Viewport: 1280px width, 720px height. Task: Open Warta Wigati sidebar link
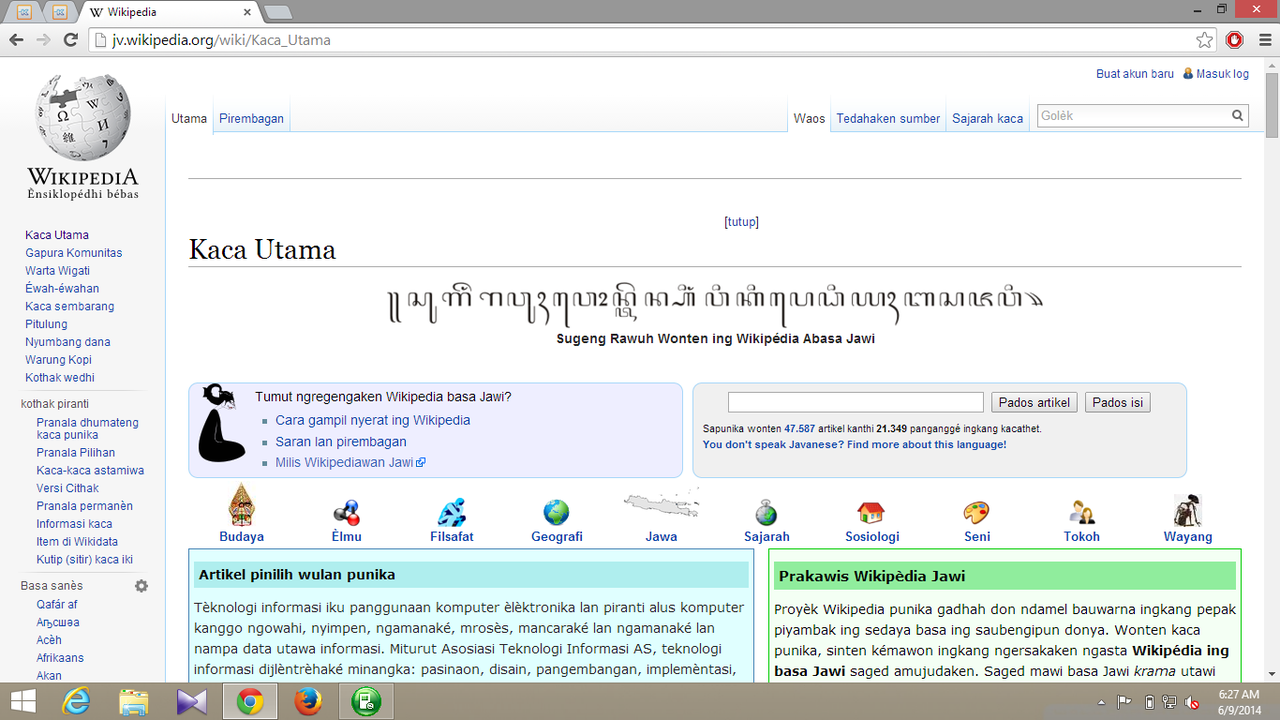[58, 271]
